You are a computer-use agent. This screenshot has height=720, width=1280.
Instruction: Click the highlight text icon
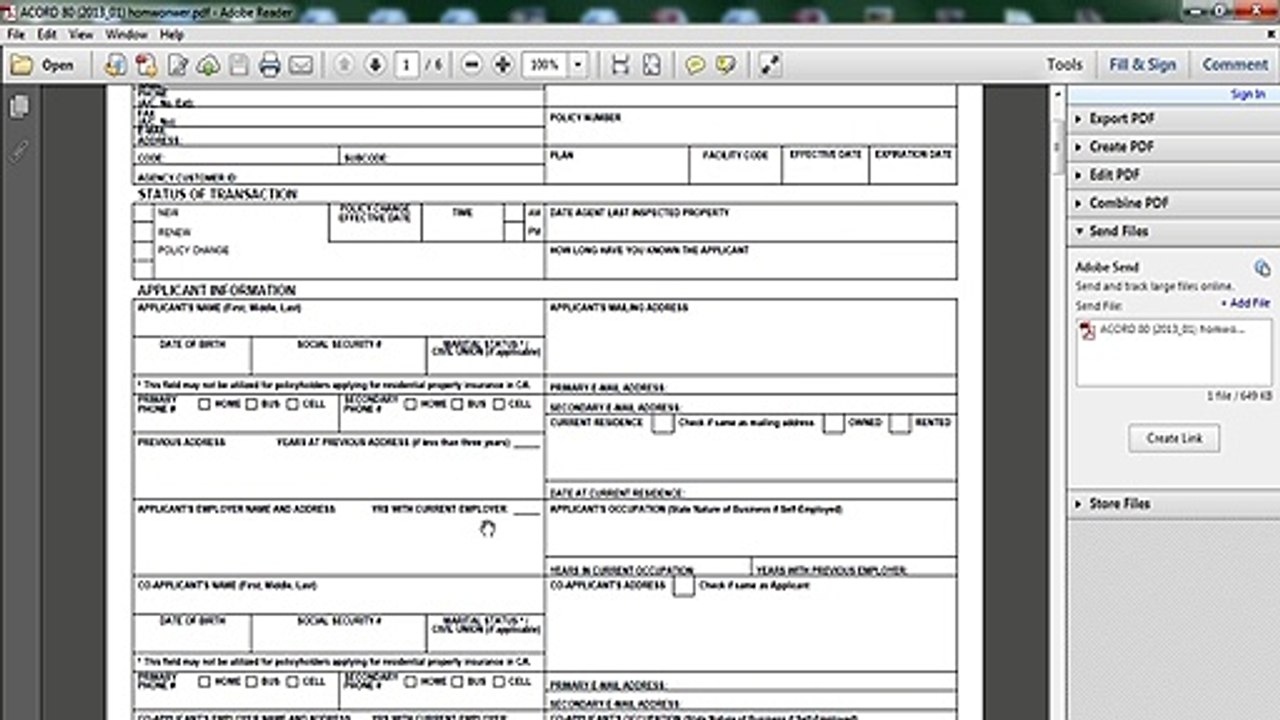(726, 65)
